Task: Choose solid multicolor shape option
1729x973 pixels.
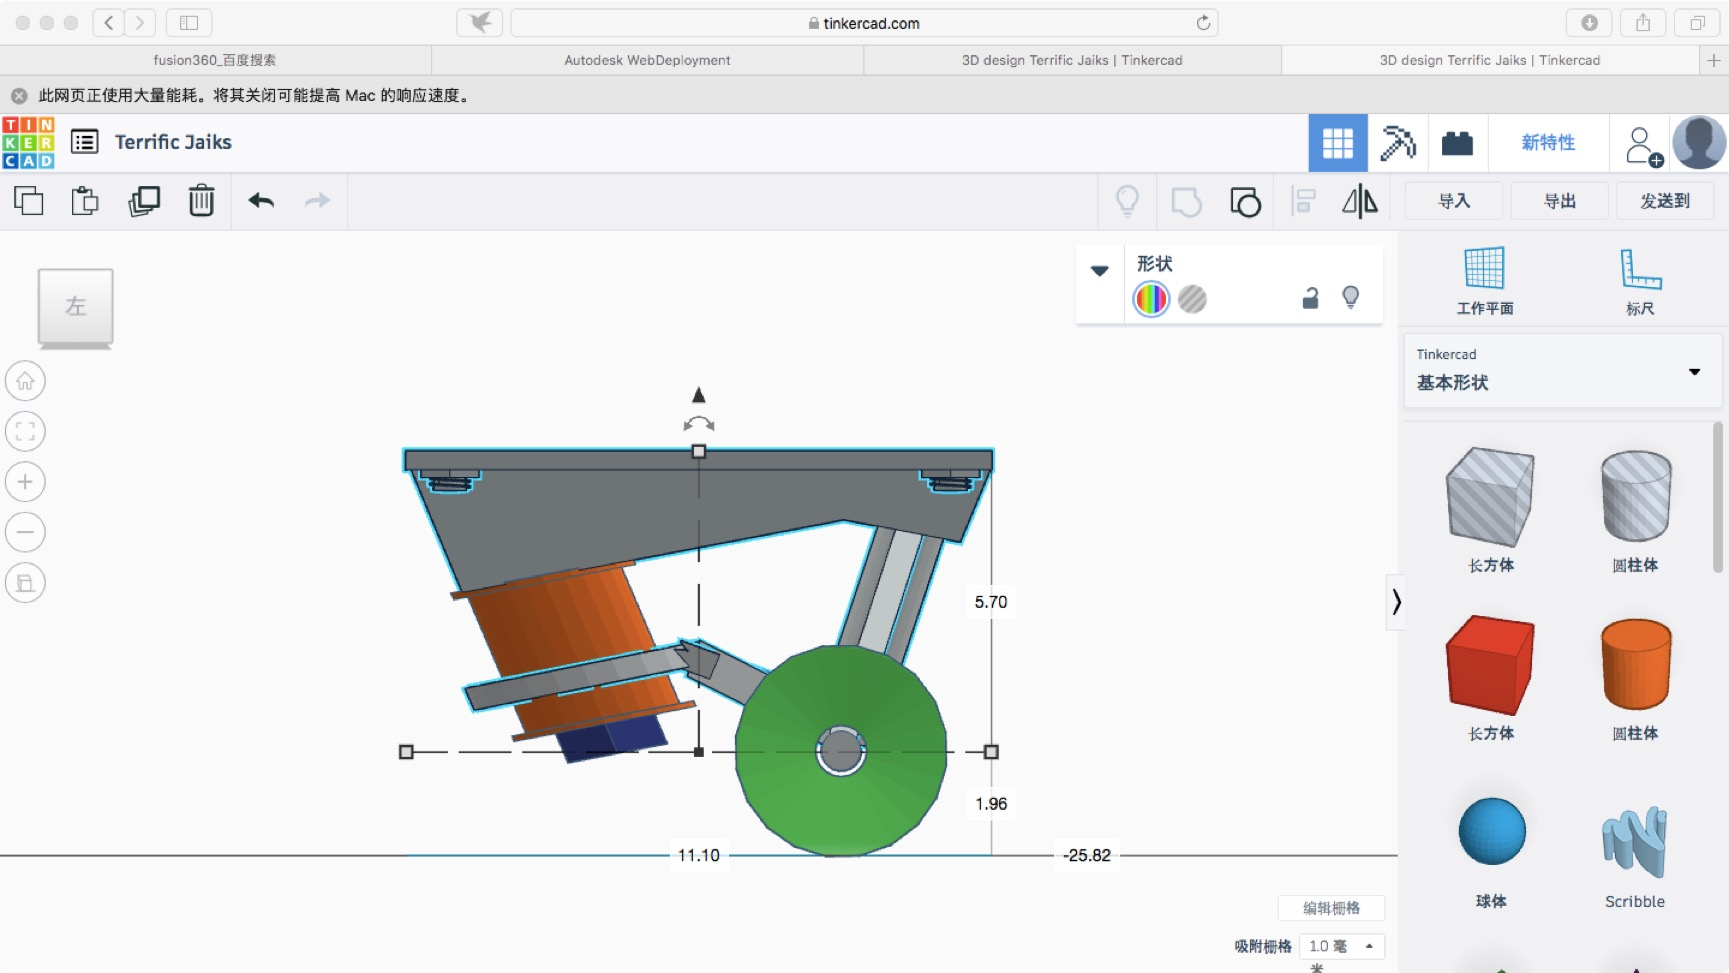Action: pyautogui.click(x=1151, y=299)
